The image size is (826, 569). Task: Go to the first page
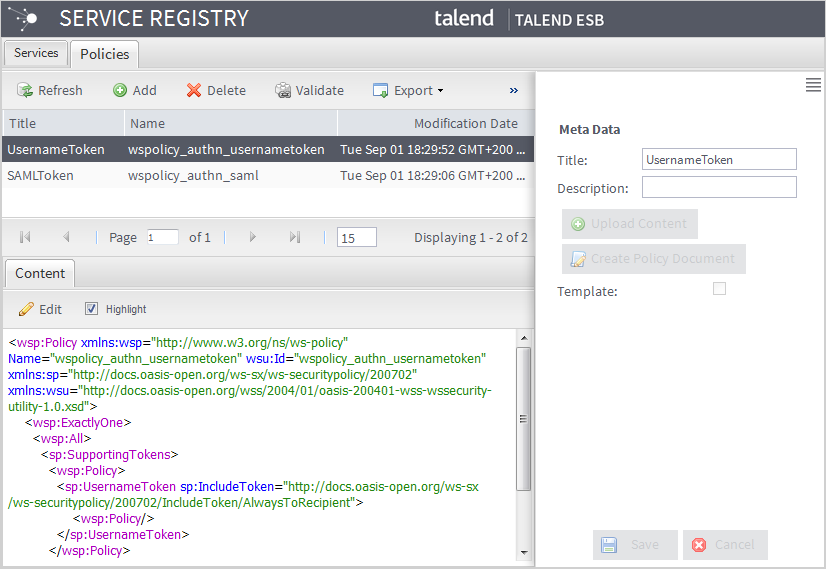coord(25,237)
